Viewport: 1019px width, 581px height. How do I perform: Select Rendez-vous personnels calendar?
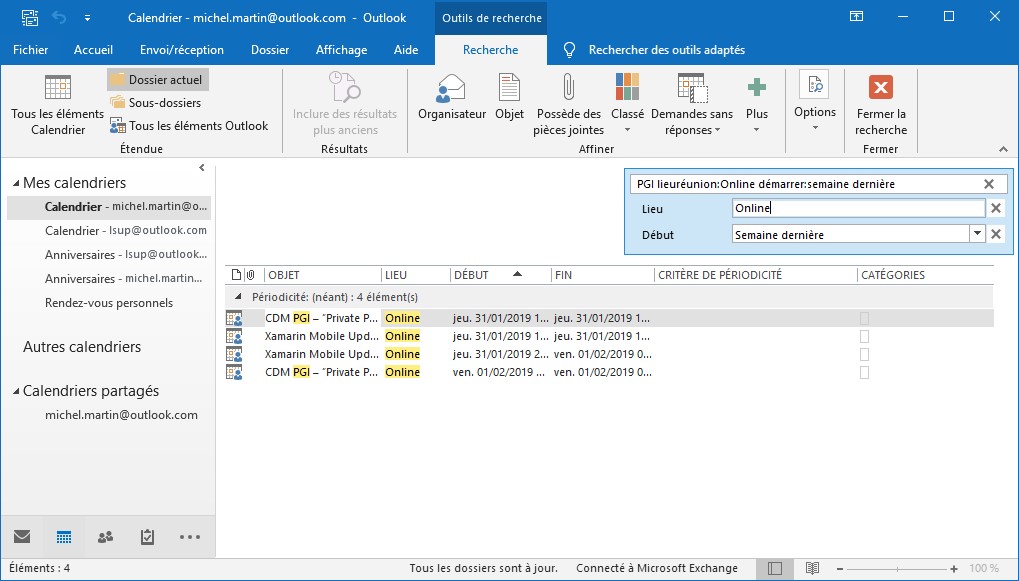(x=109, y=303)
